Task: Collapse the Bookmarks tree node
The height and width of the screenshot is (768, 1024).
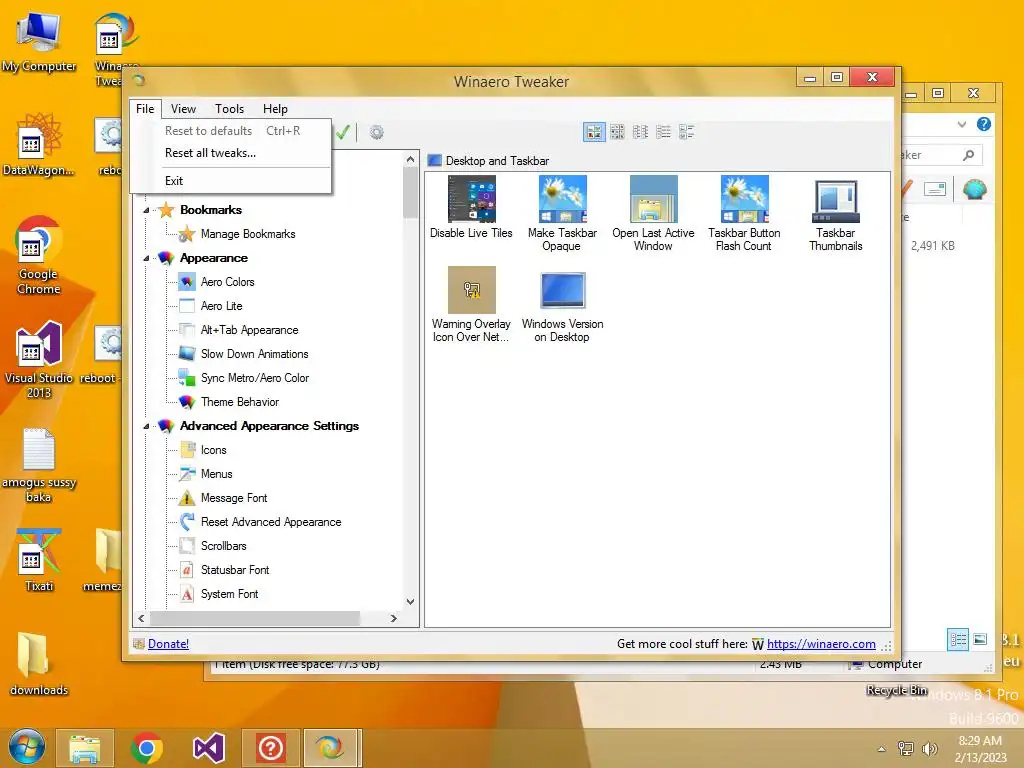Action: point(146,210)
